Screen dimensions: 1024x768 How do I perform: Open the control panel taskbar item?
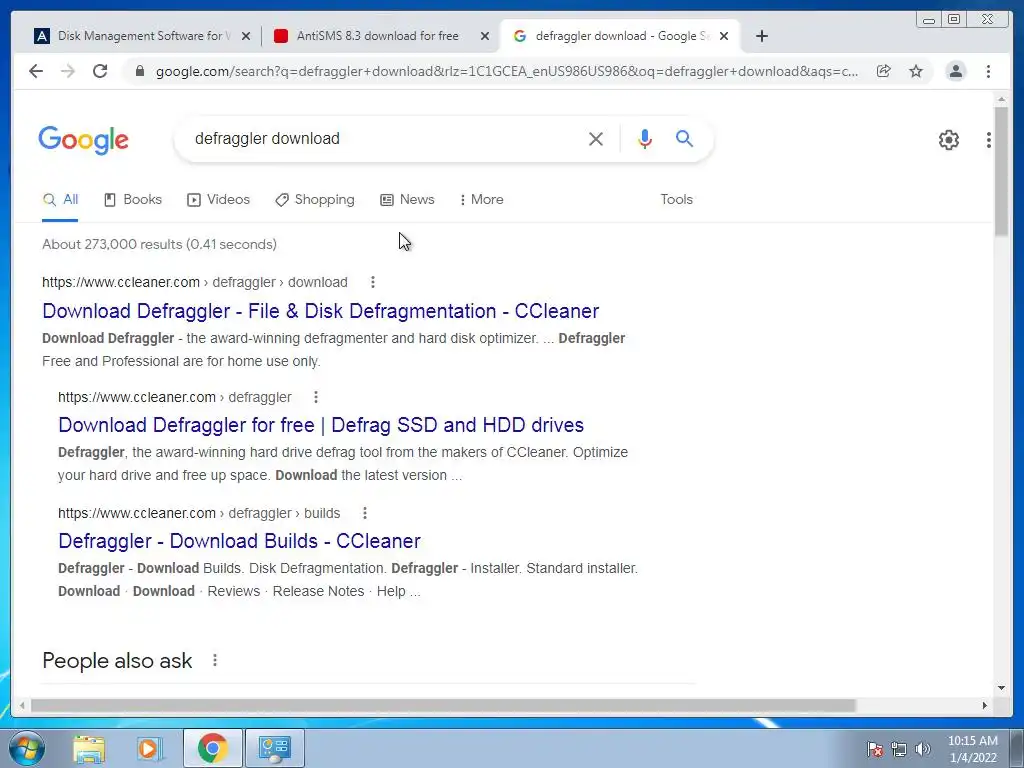274,748
